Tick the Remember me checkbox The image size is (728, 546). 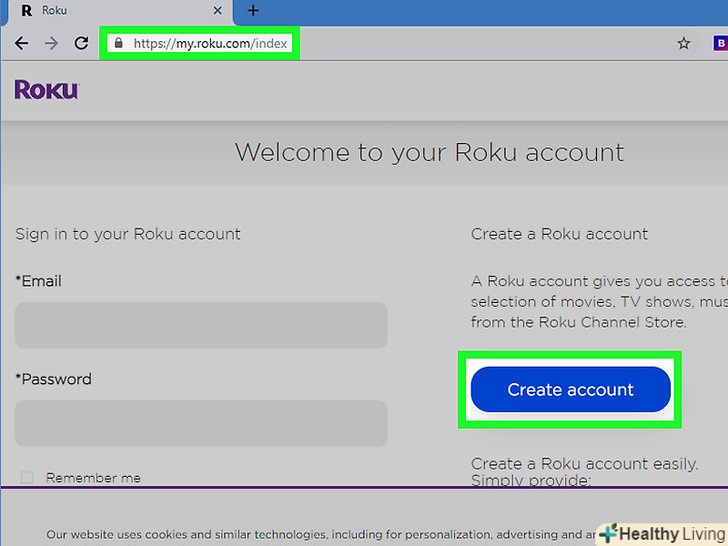pyautogui.click(x=27, y=478)
